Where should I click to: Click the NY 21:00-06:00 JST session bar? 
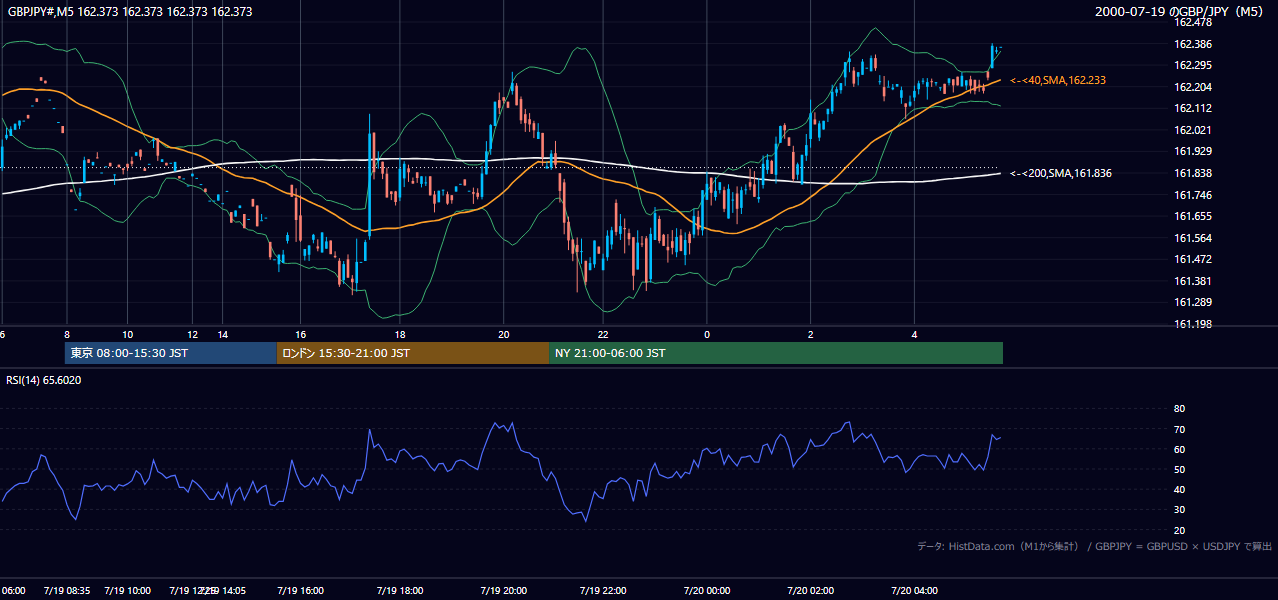coord(776,353)
